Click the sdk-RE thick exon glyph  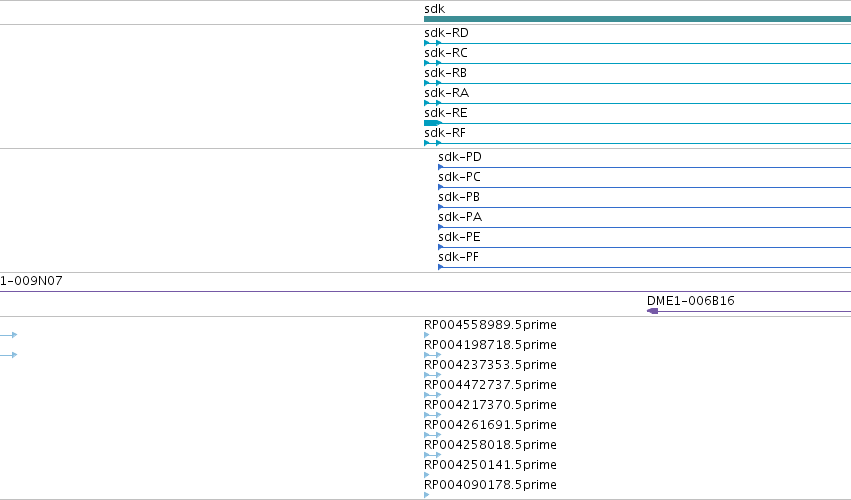pos(433,123)
